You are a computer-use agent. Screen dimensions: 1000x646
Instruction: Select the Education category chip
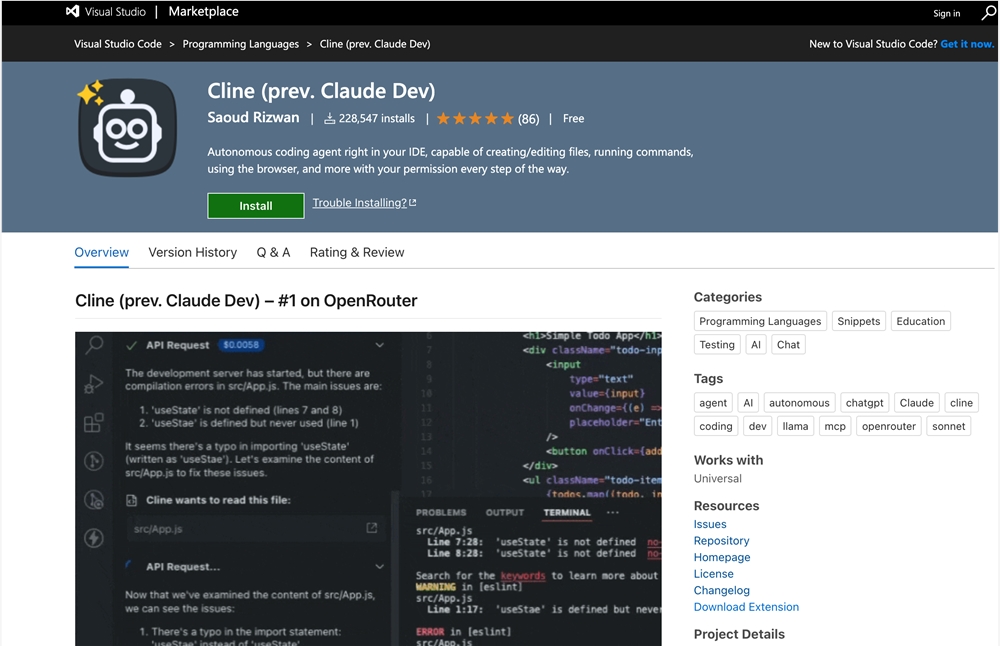point(920,321)
